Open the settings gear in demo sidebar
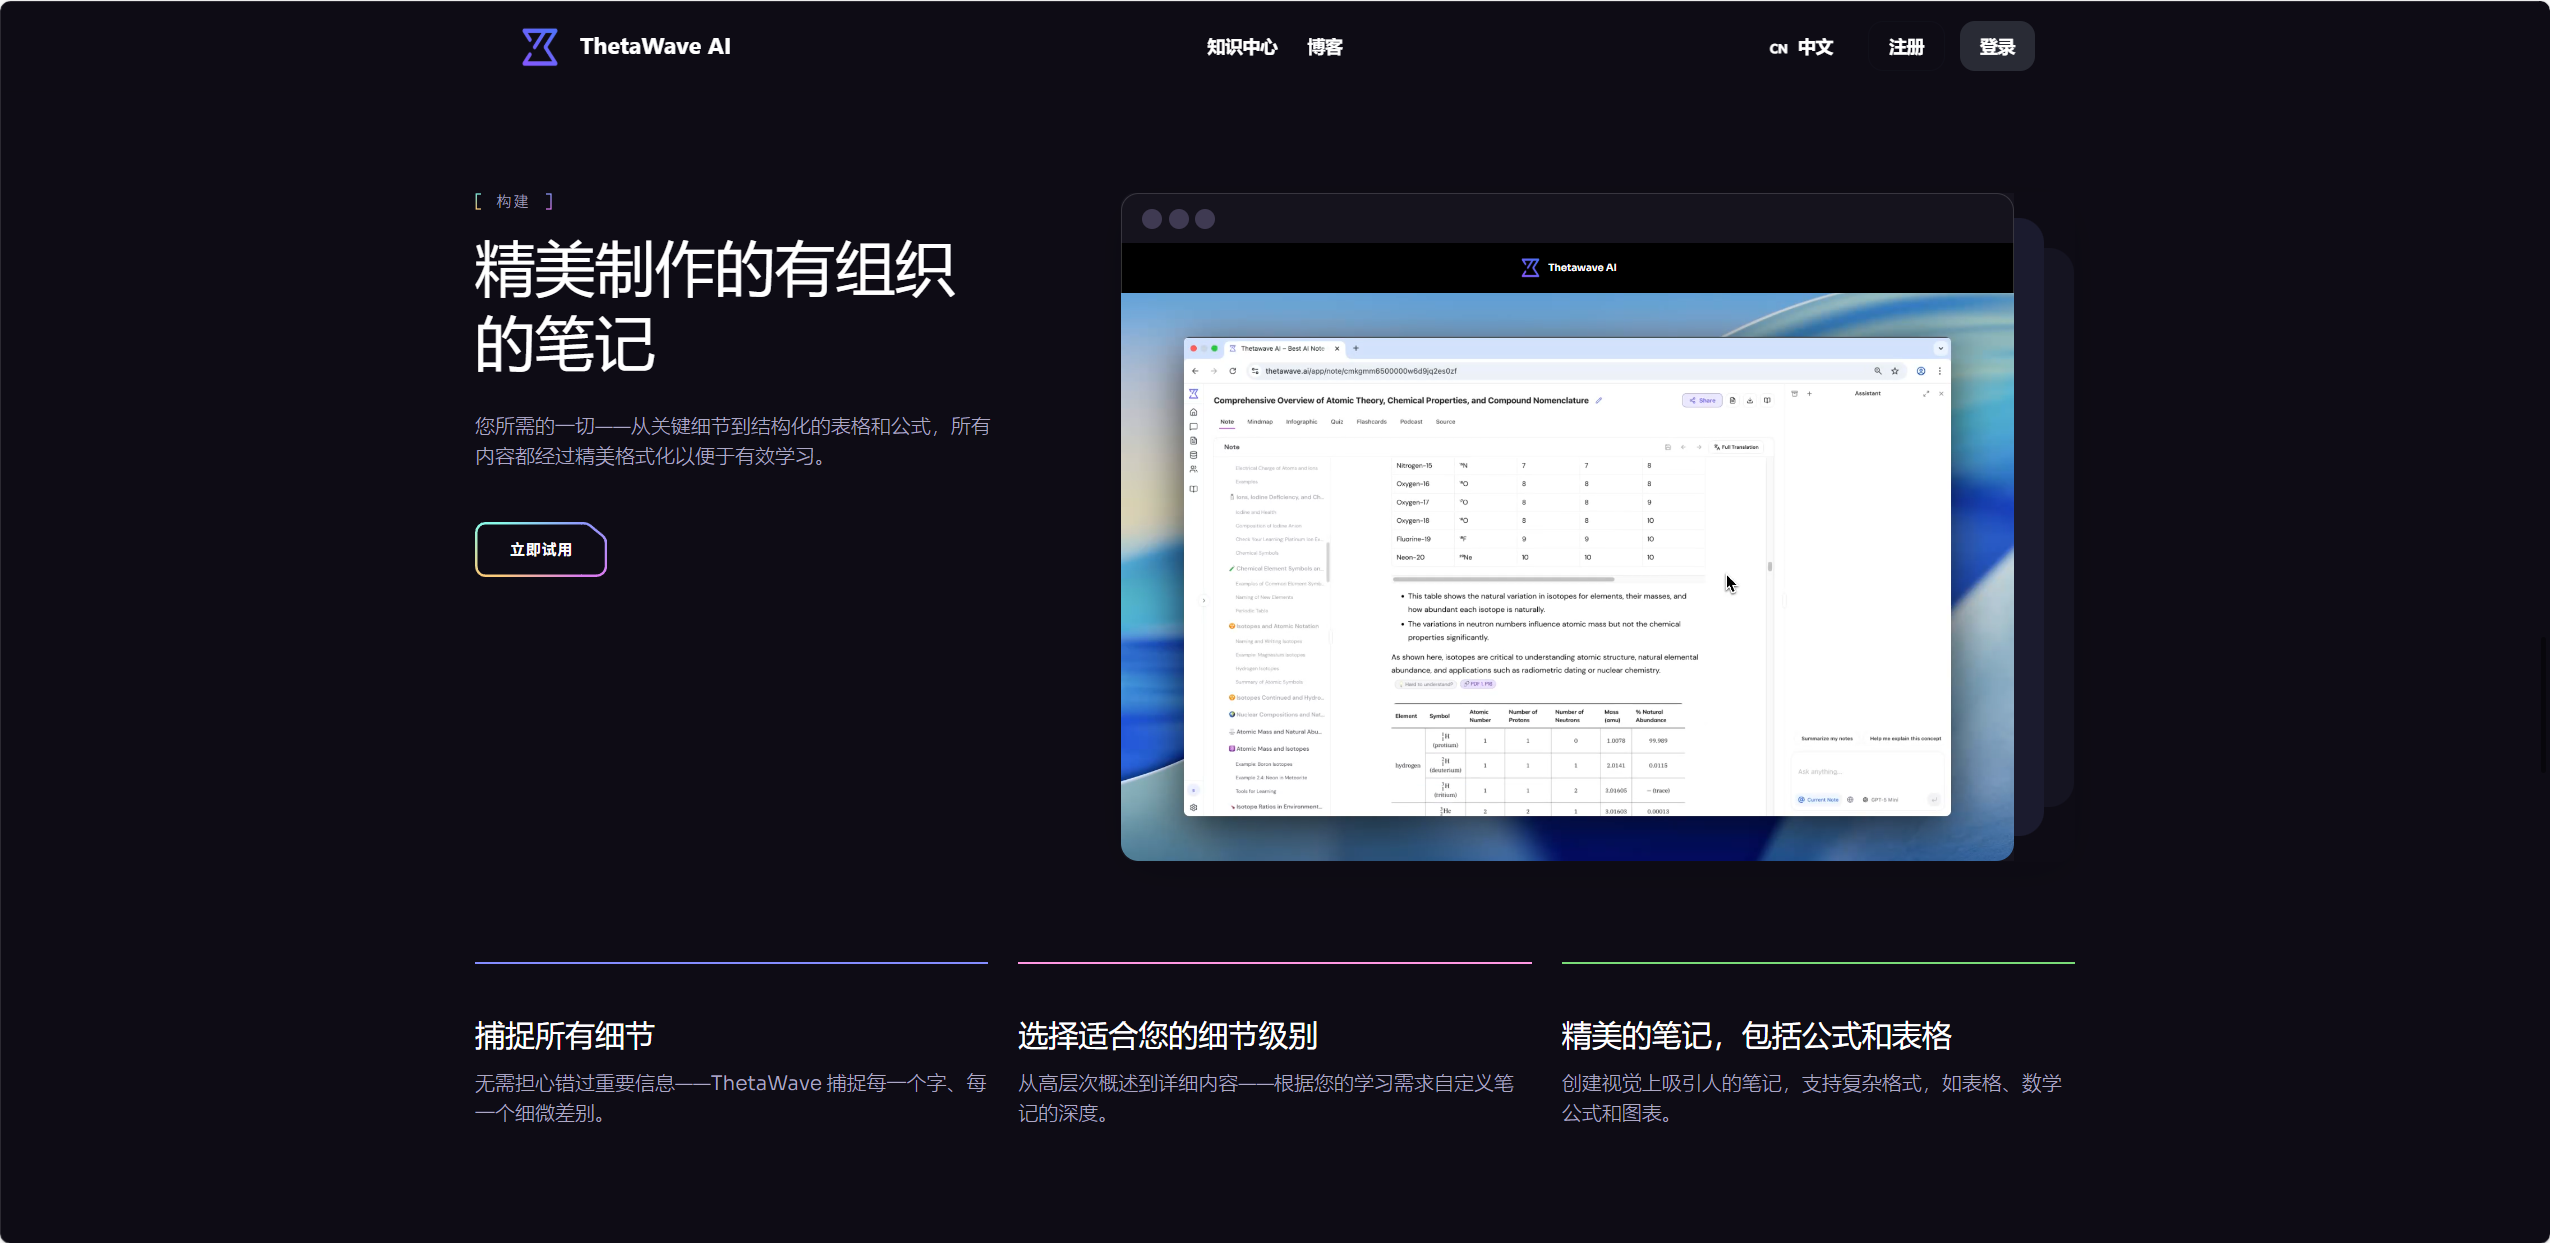2550x1243 pixels. [1193, 807]
